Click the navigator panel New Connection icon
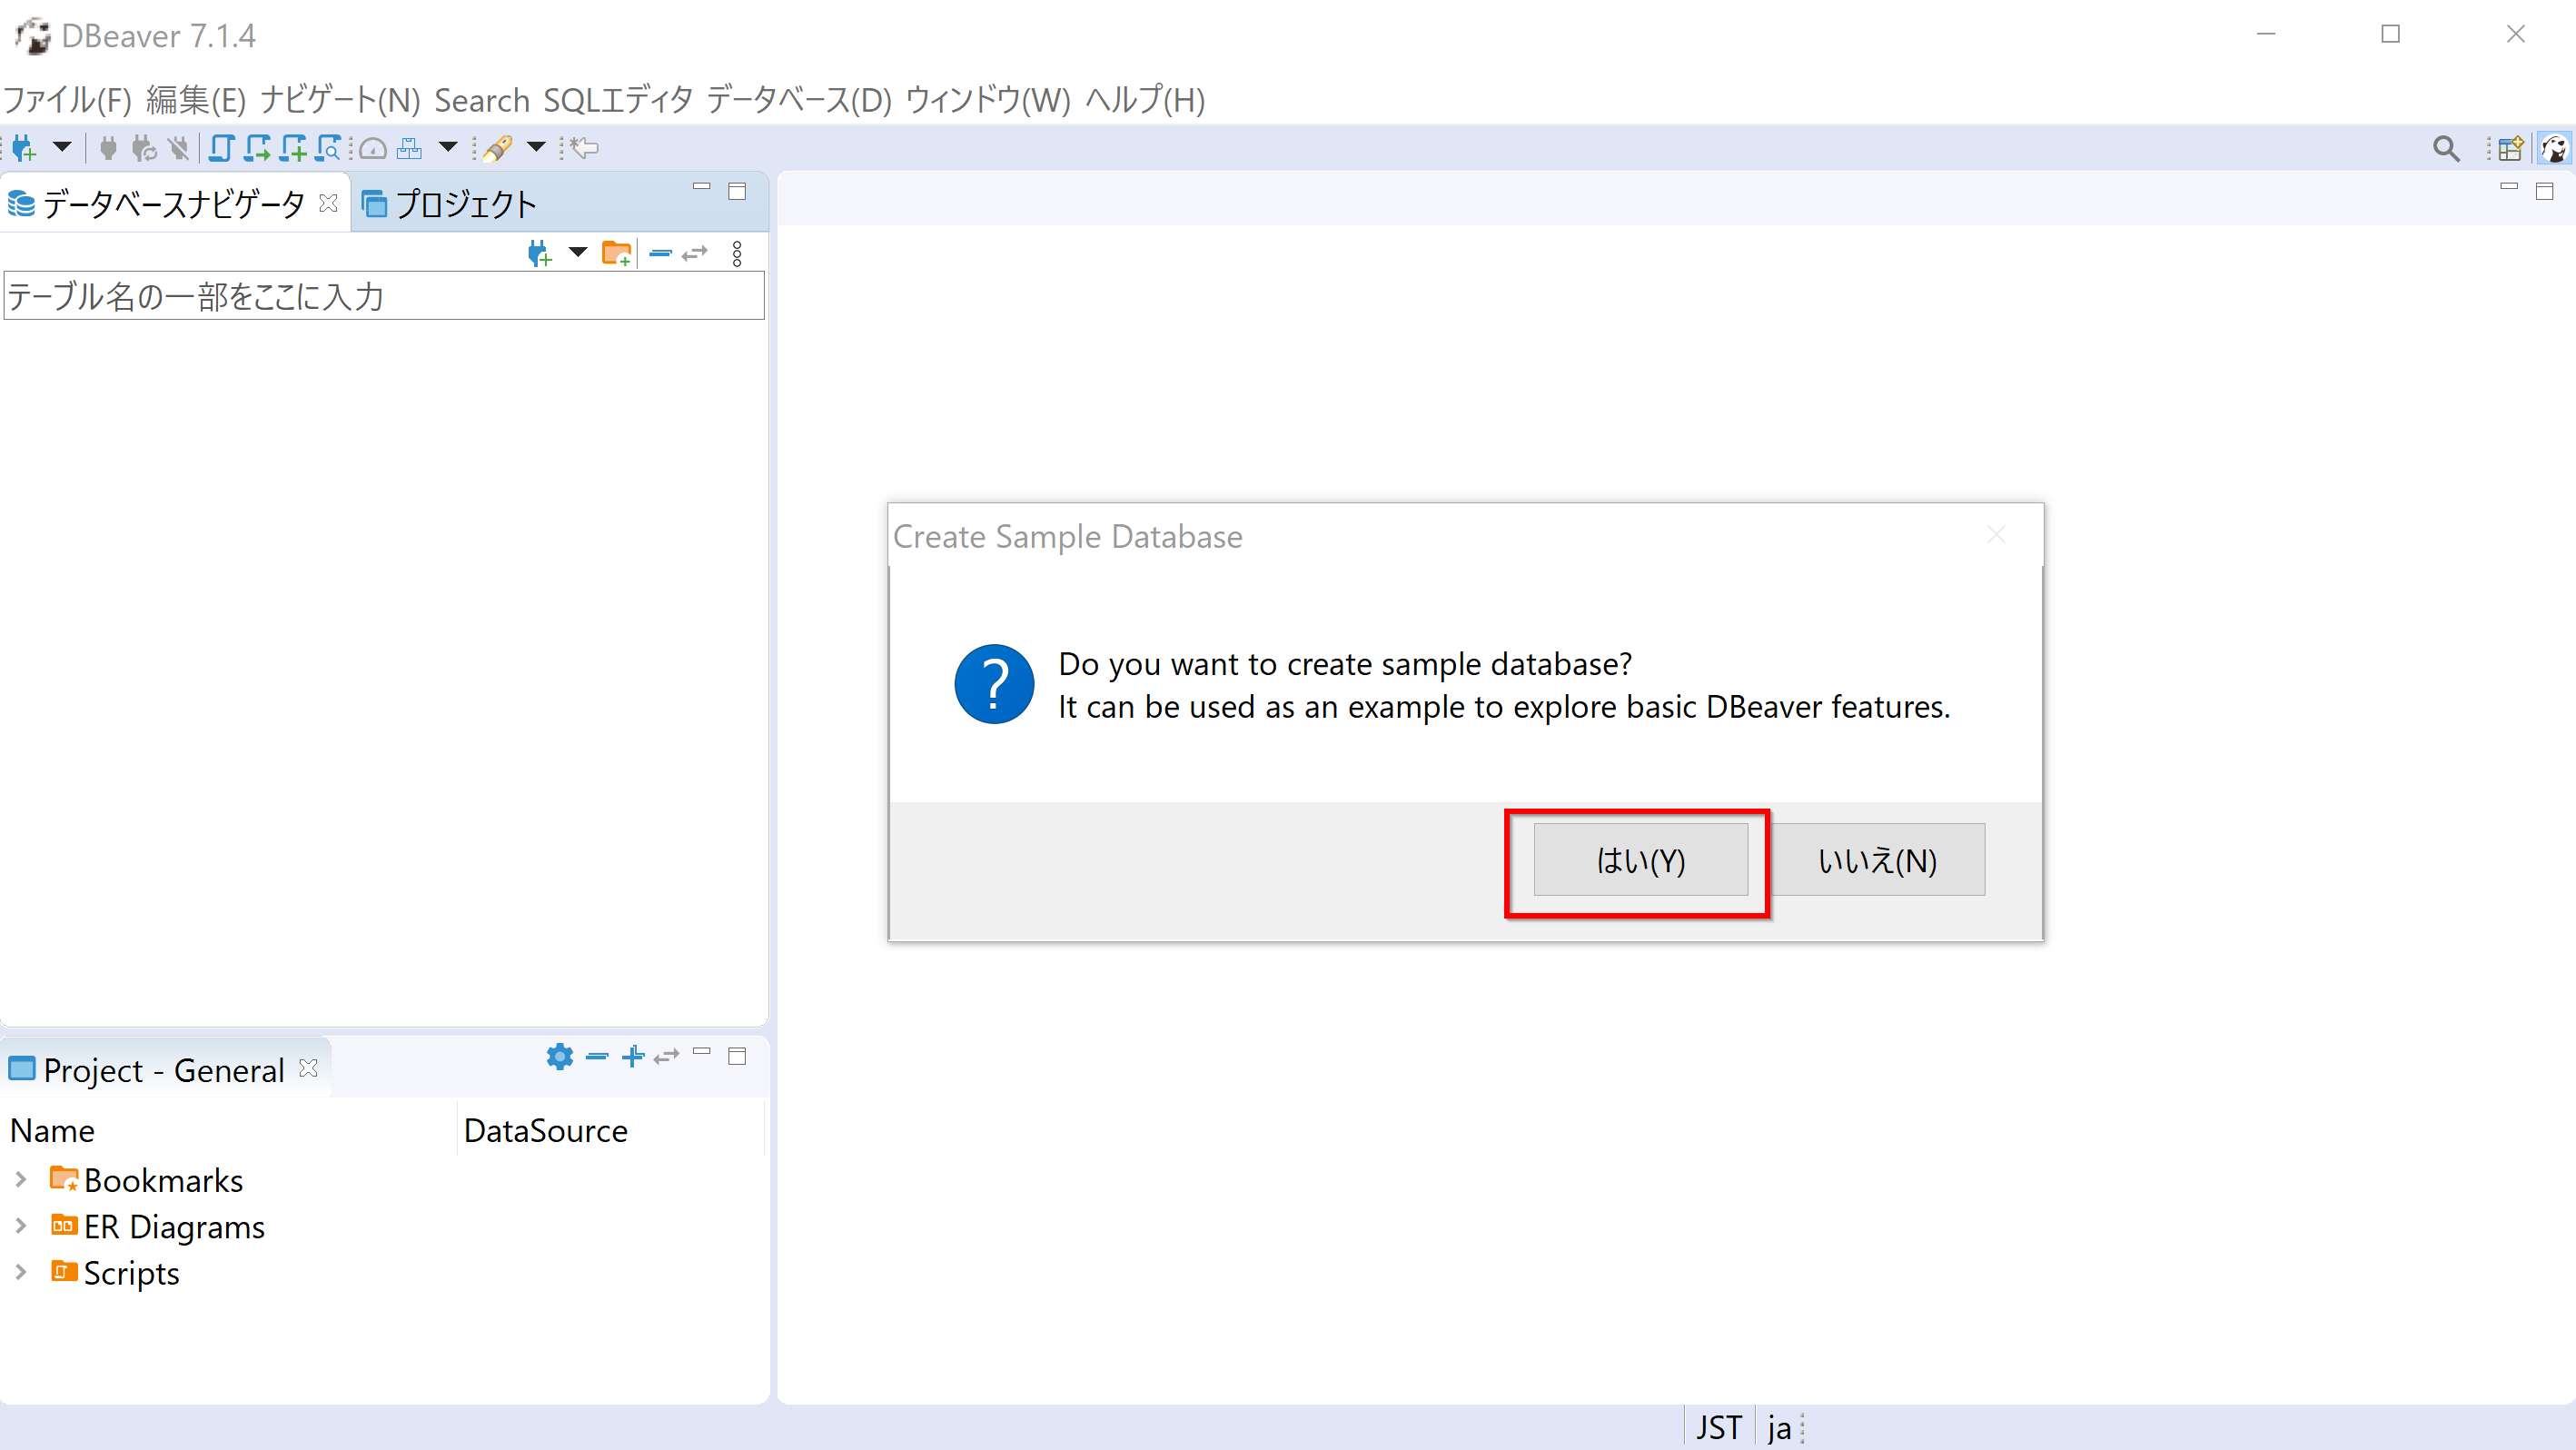This screenshot has width=2576, height=1450. point(539,254)
